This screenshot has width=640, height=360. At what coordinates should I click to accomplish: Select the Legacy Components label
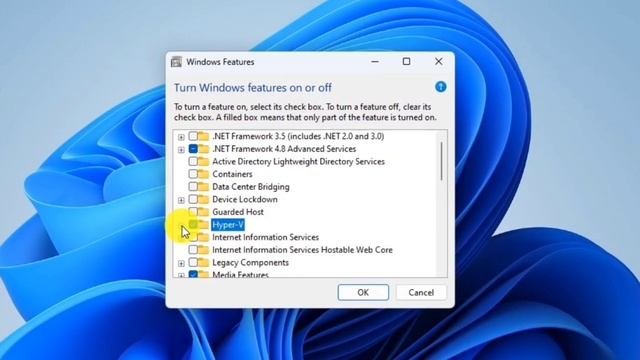250,263
